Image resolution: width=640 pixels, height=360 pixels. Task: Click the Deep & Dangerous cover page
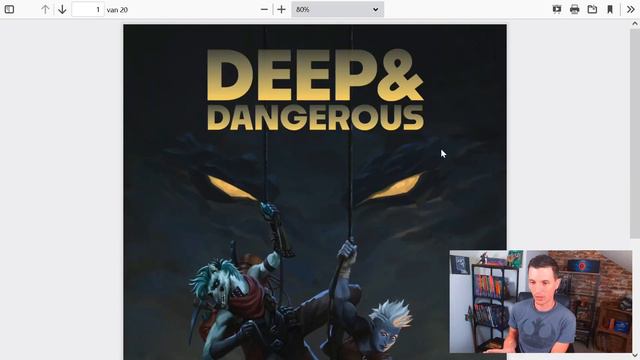coord(315,192)
